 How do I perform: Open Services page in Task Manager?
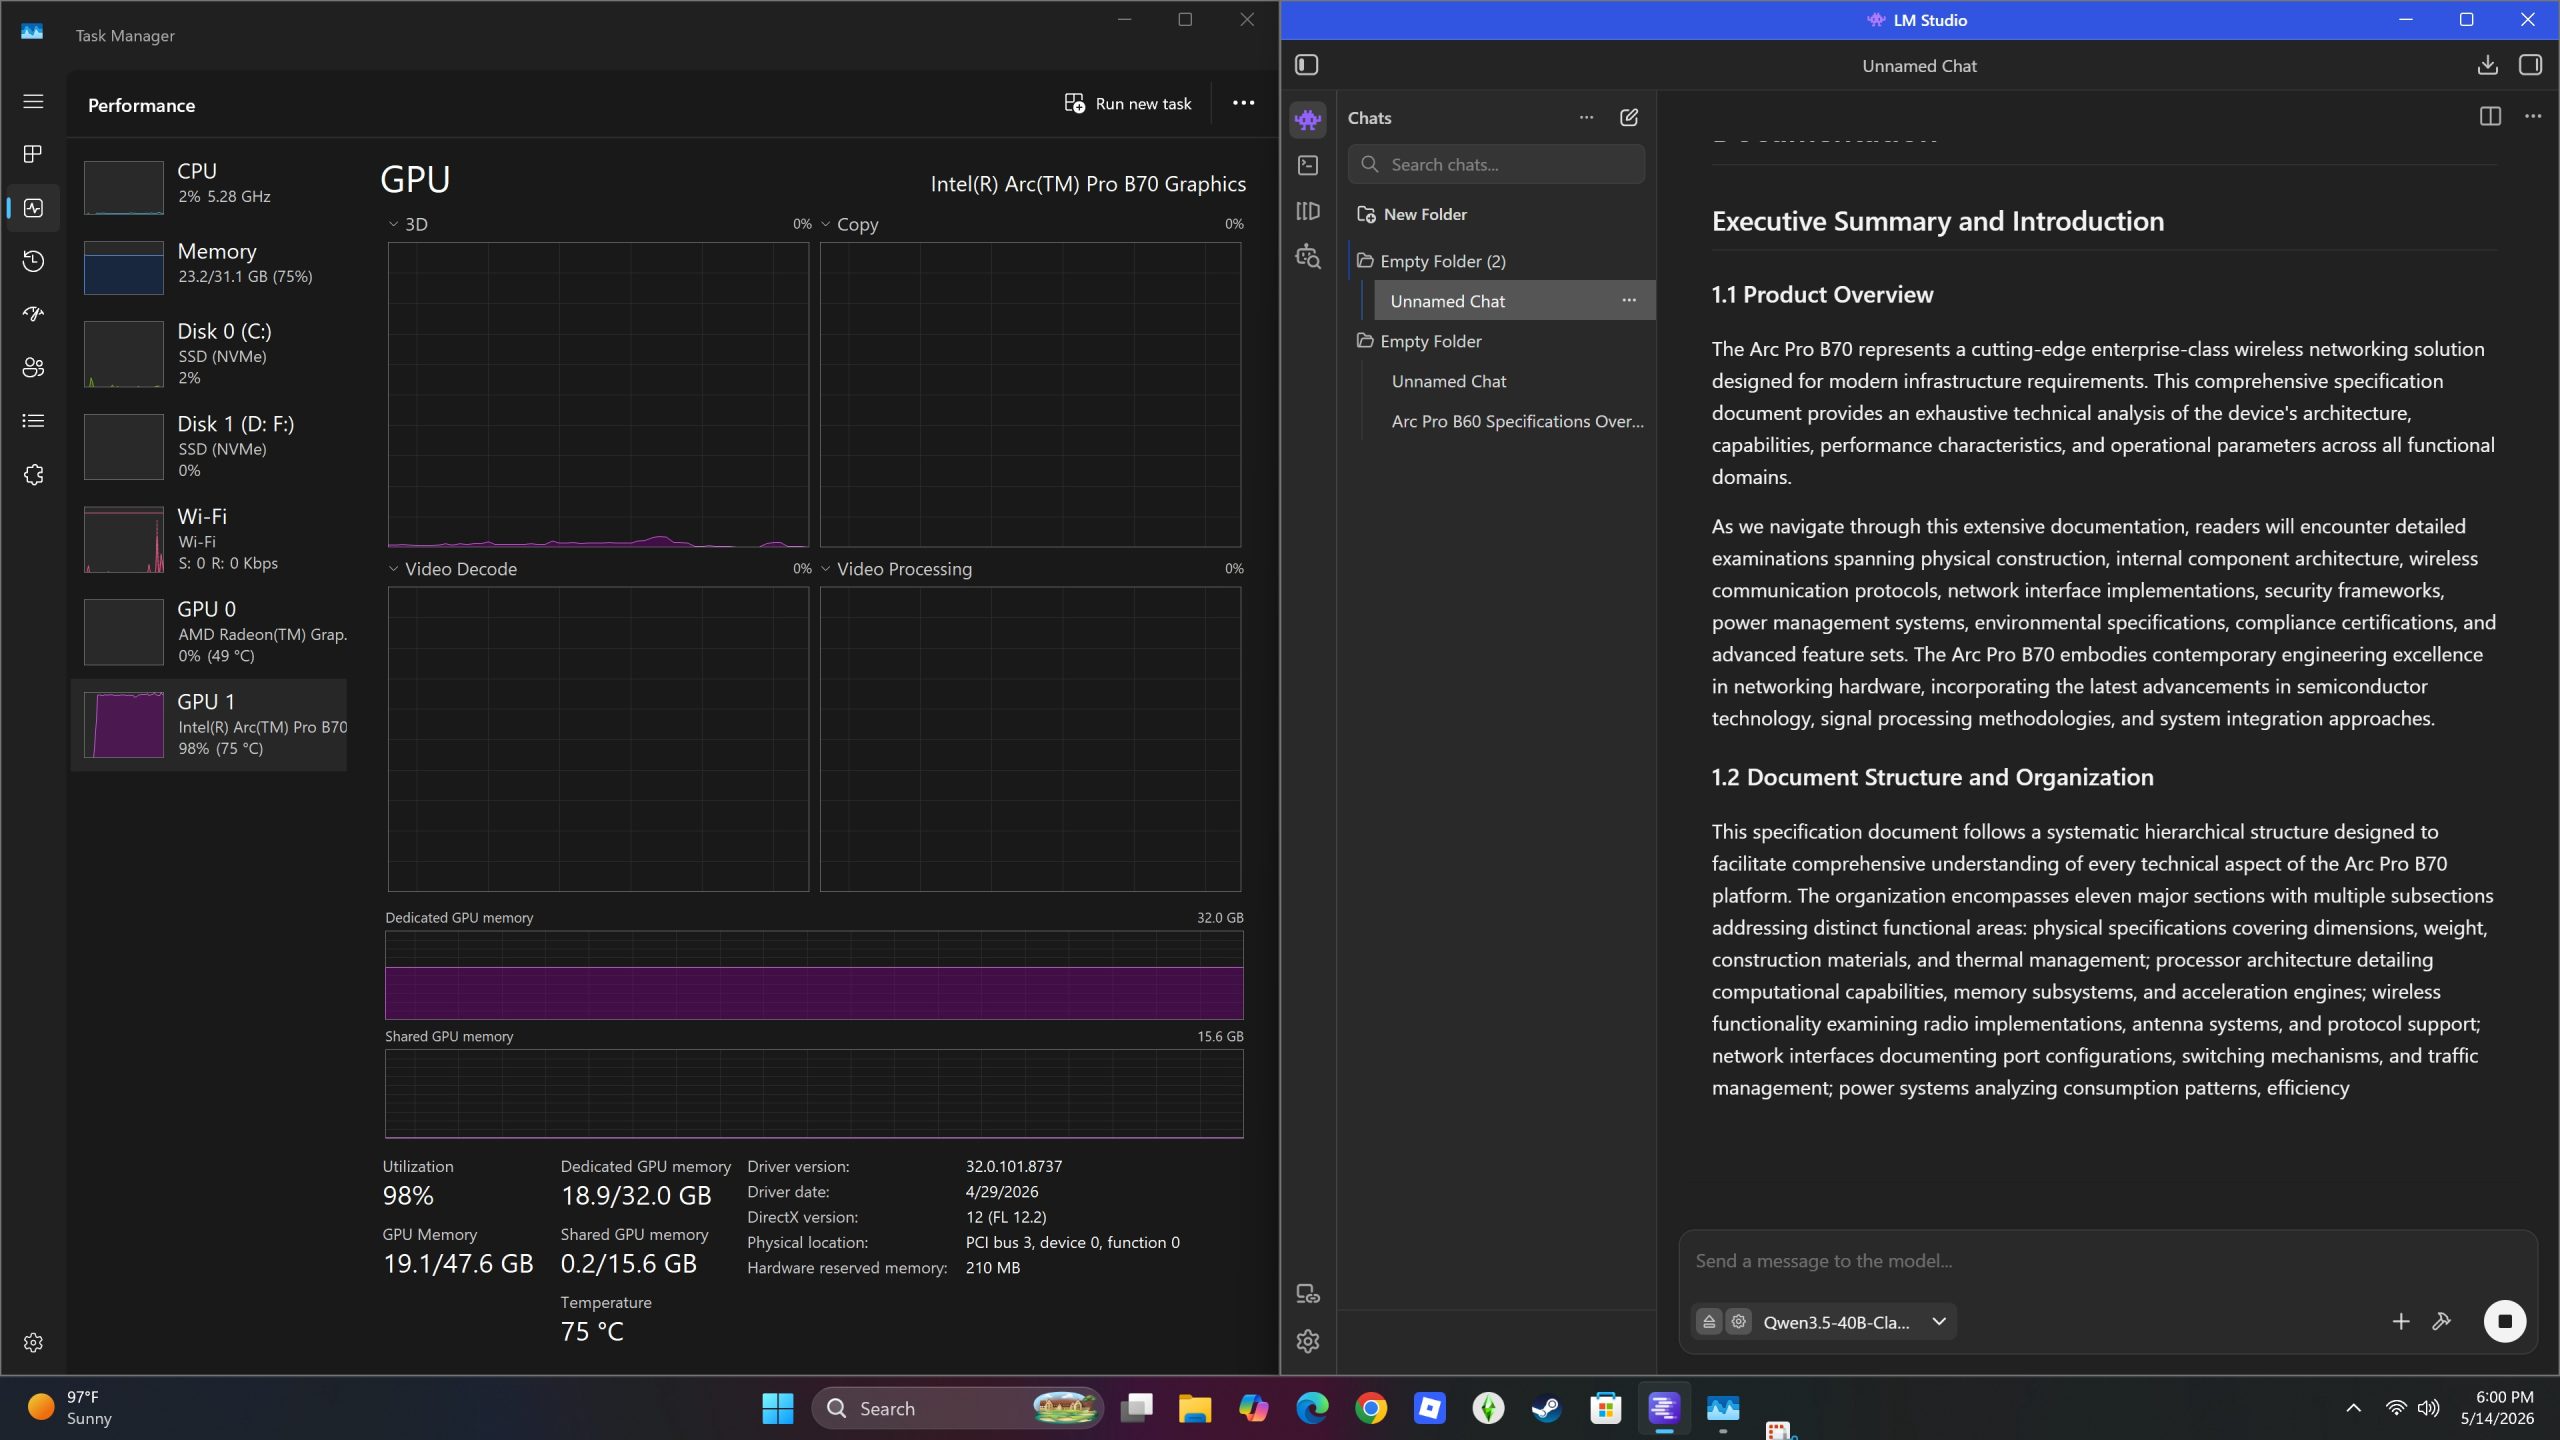coord(33,475)
